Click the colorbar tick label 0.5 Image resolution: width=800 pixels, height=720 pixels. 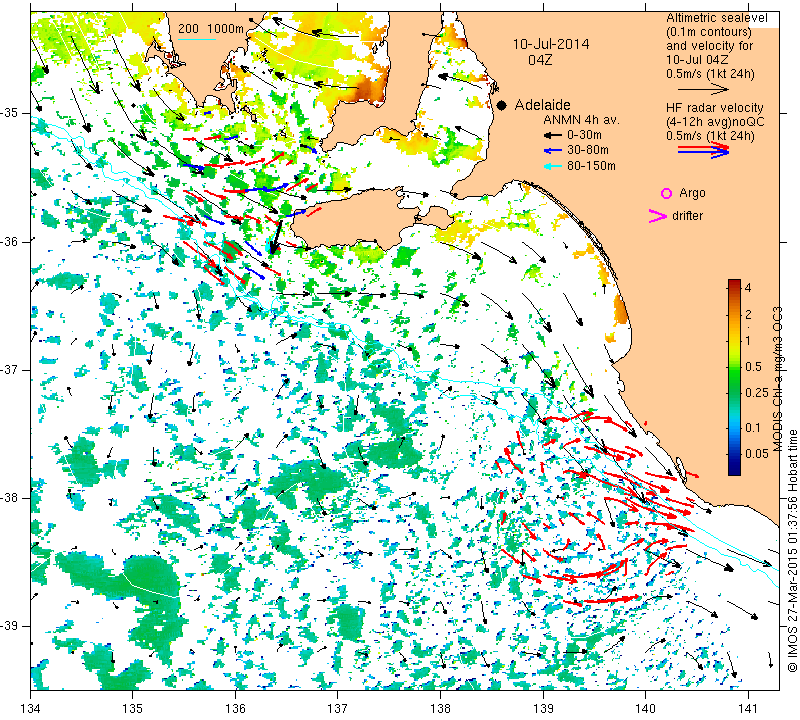753,367
